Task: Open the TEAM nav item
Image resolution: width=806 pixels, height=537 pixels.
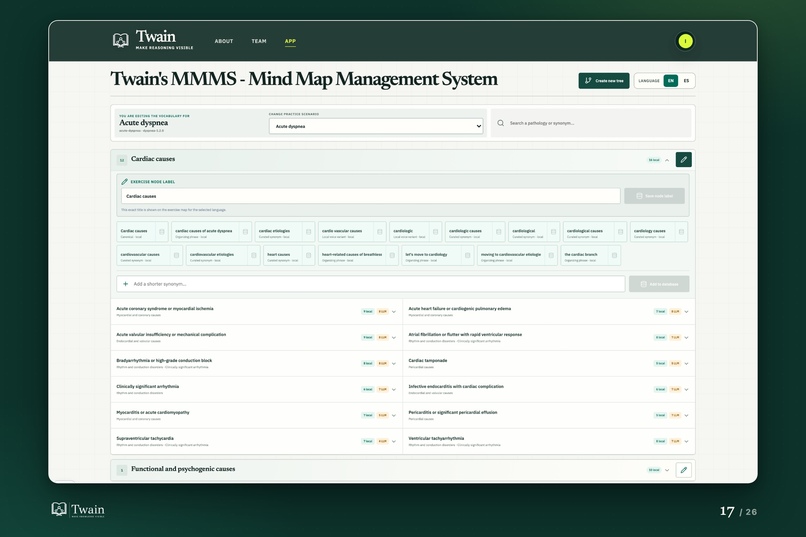Action: 259,41
